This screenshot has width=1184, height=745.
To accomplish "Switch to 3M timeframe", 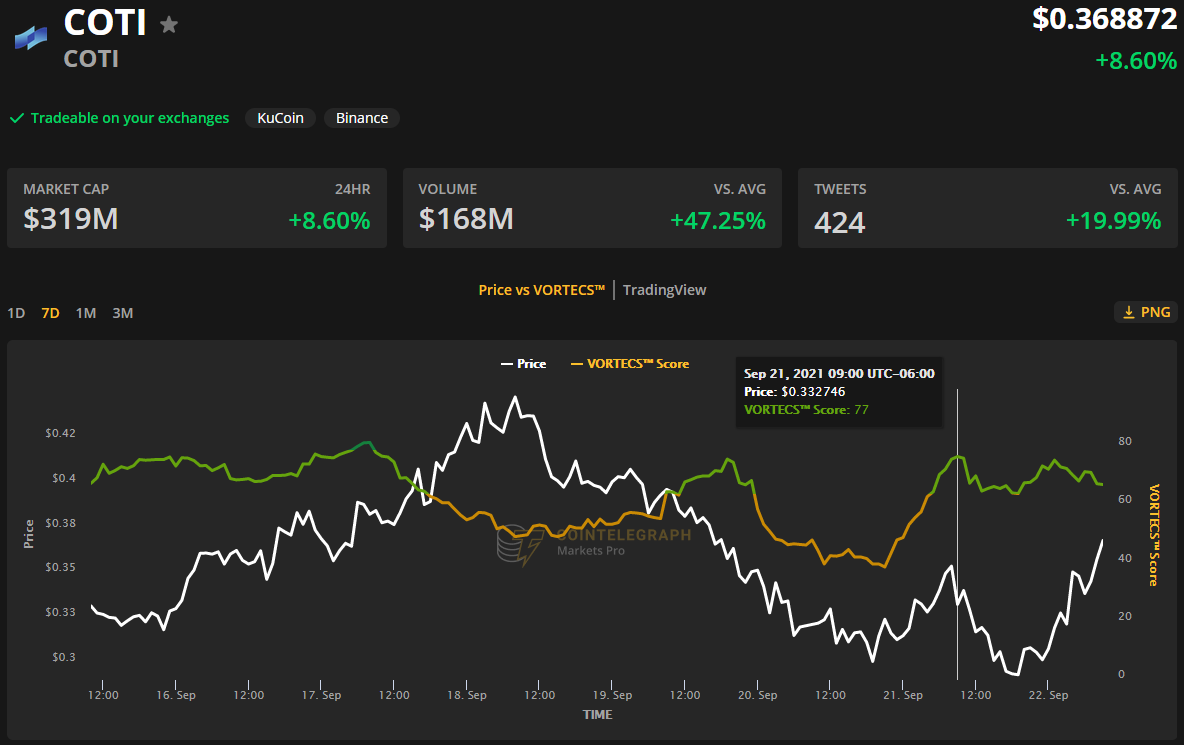I will [123, 313].
